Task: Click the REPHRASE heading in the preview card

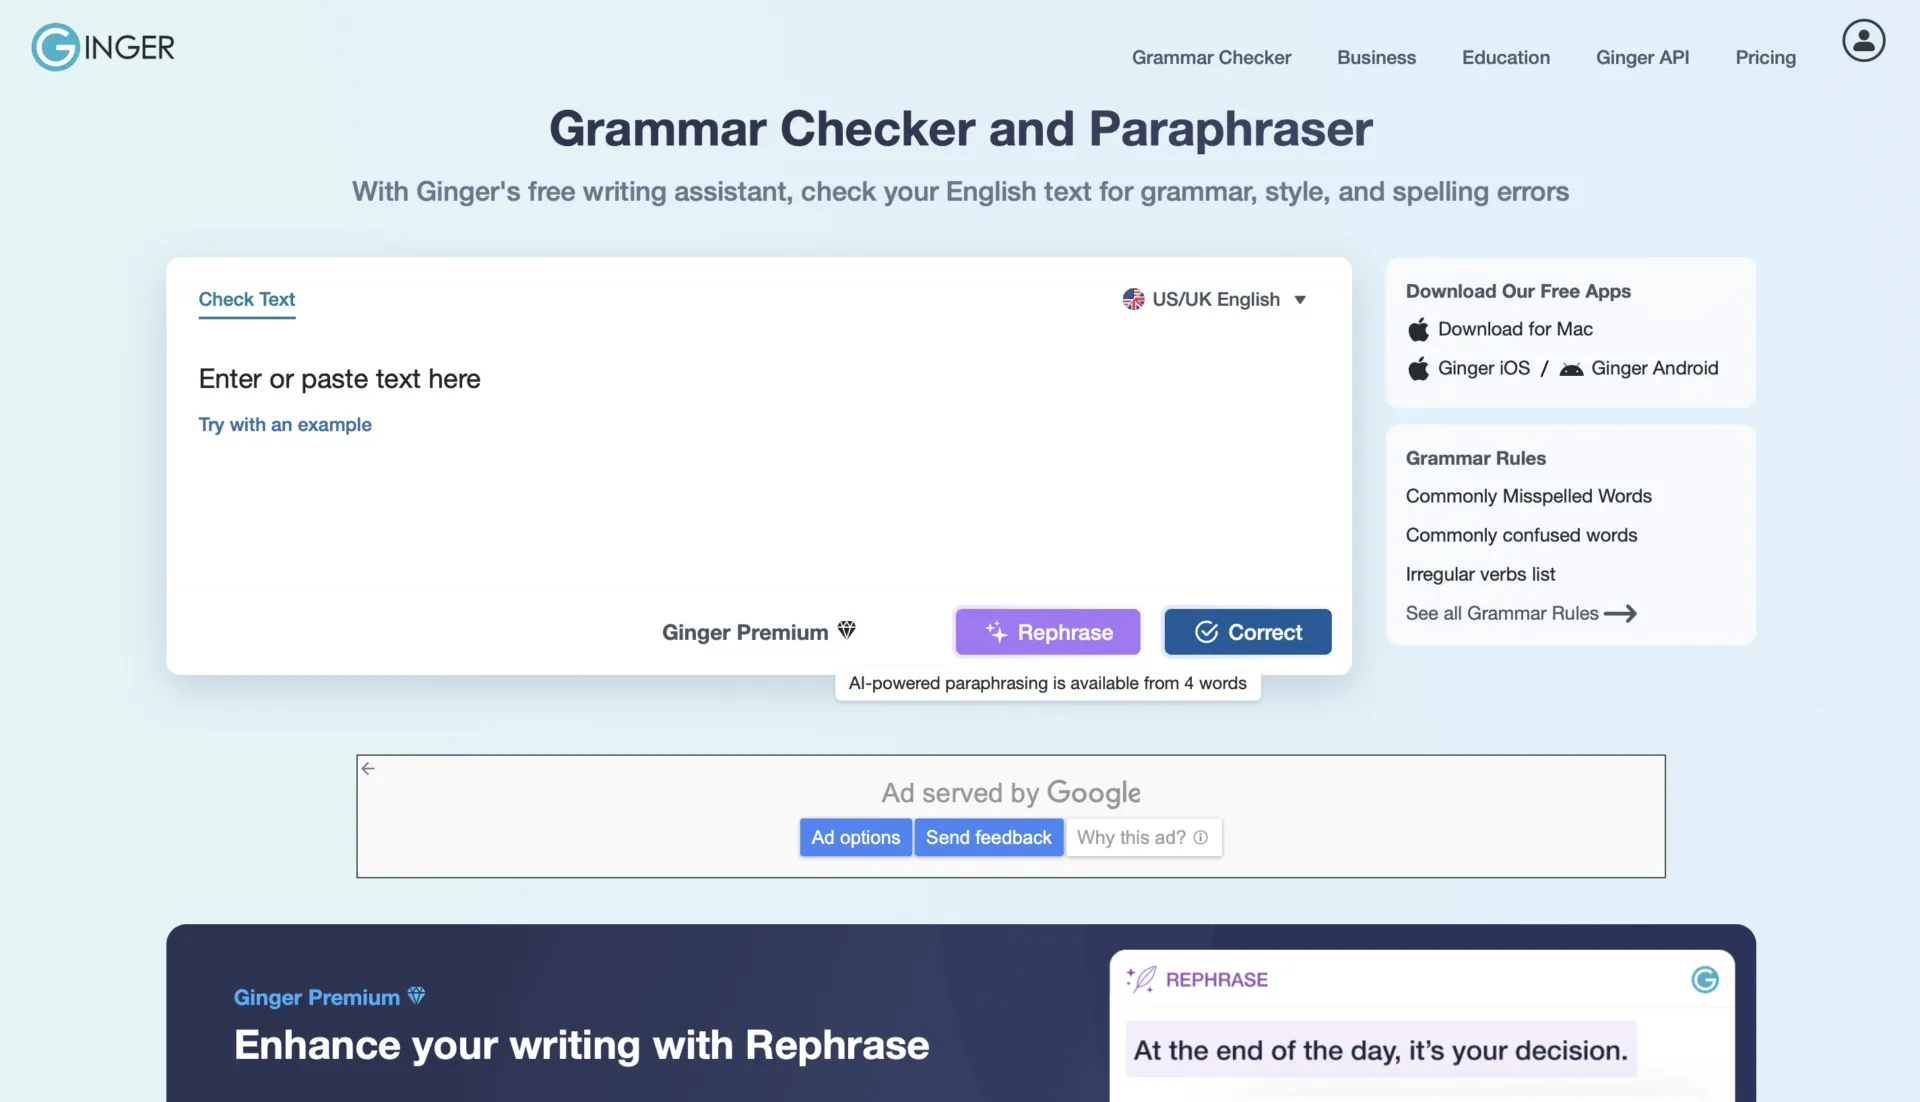Action: tap(1216, 979)
